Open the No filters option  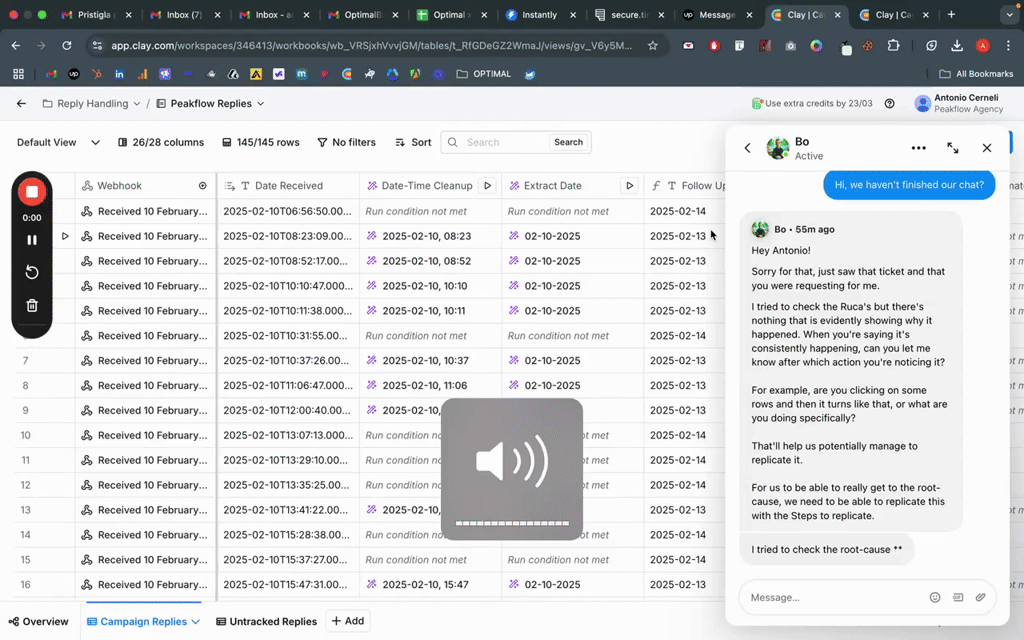346,143
